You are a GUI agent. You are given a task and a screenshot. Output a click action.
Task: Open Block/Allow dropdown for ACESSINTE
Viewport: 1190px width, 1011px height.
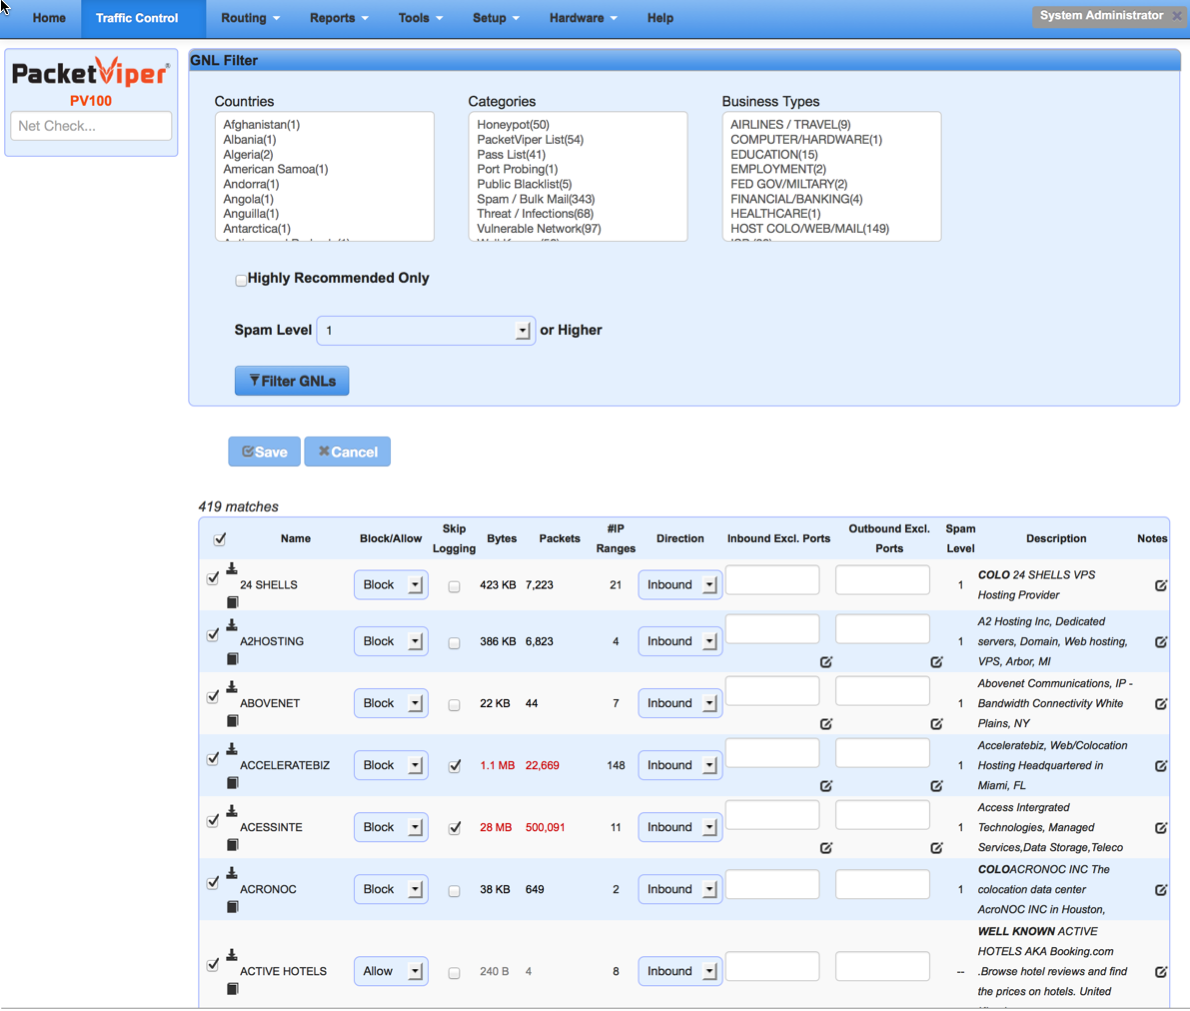click(x=391, y=827)
